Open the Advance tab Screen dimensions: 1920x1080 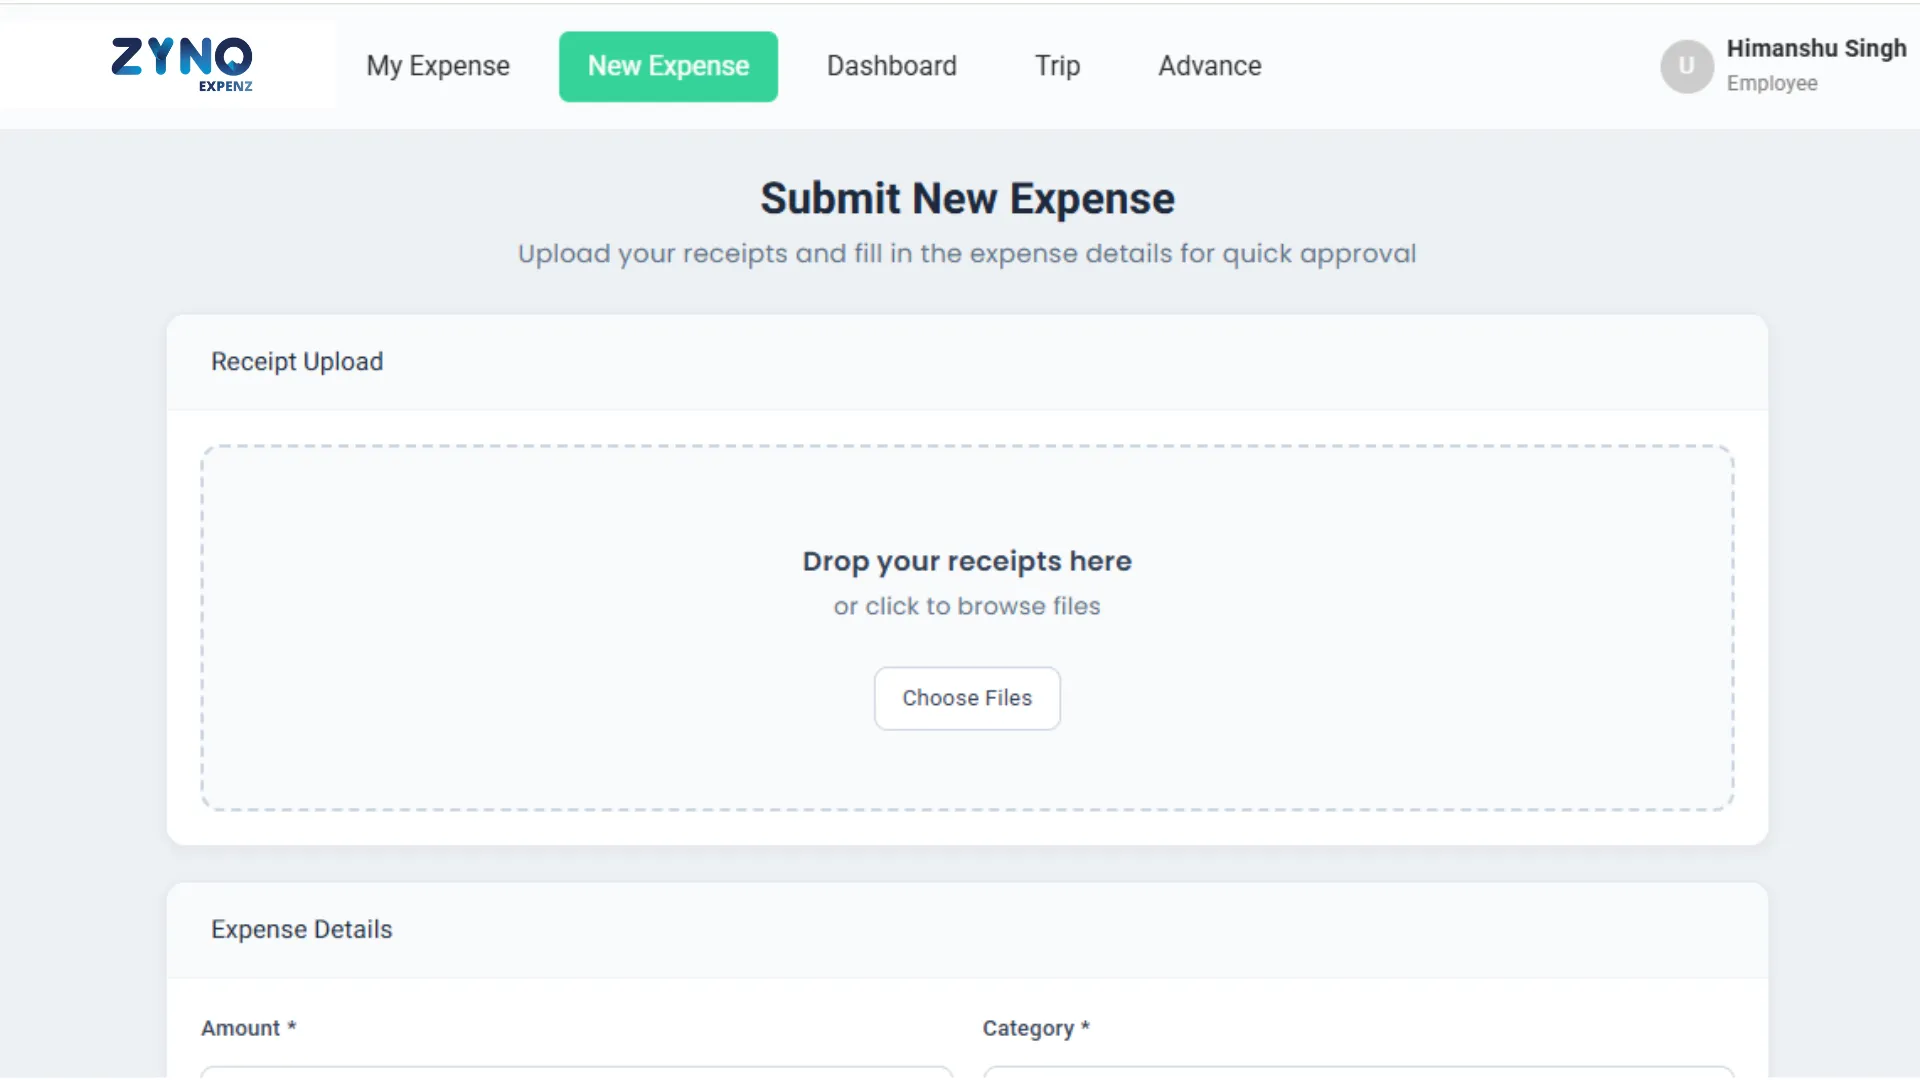(x=1209, y=66)
